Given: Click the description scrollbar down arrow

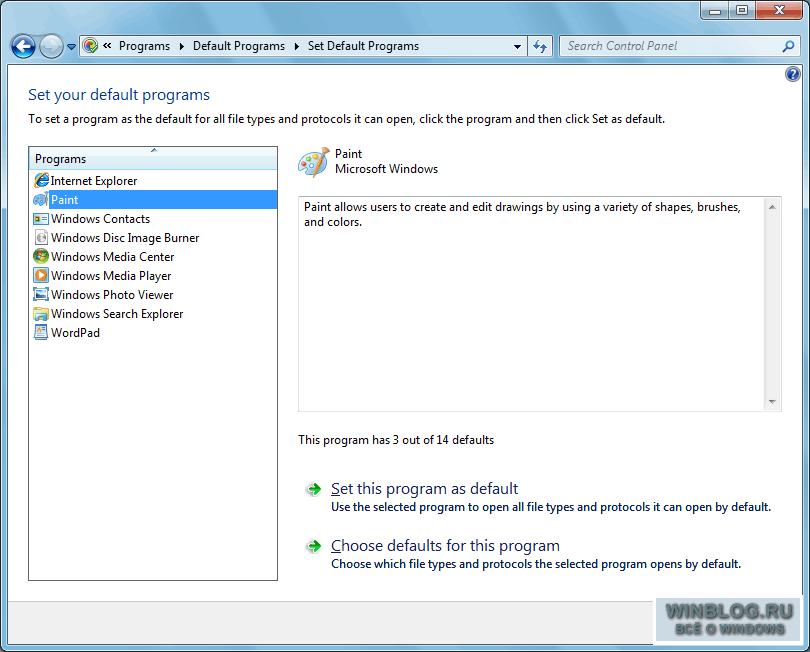Looking at the screenshot, I should pyautogui.click(x=772, y=401).
